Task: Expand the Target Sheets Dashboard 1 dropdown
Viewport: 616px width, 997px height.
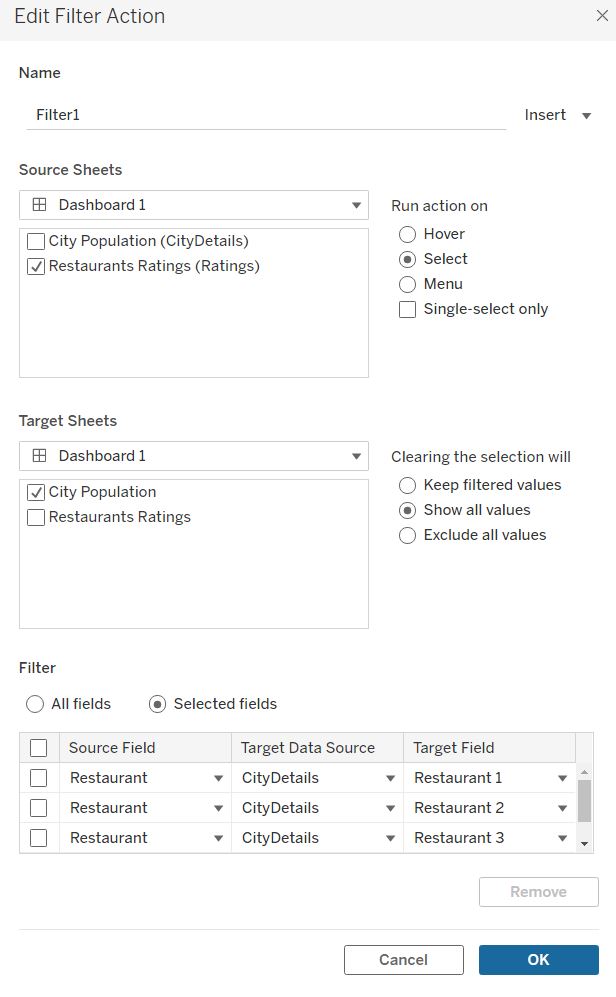Action: click(356, 457)
